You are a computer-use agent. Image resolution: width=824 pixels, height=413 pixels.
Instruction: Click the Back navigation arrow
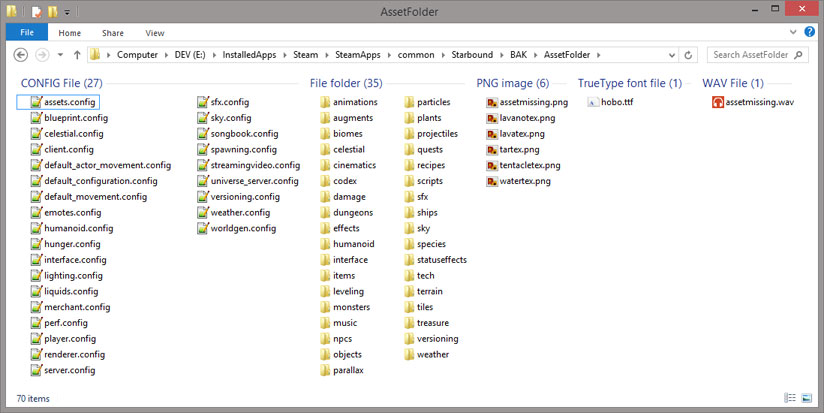(20, 55)
